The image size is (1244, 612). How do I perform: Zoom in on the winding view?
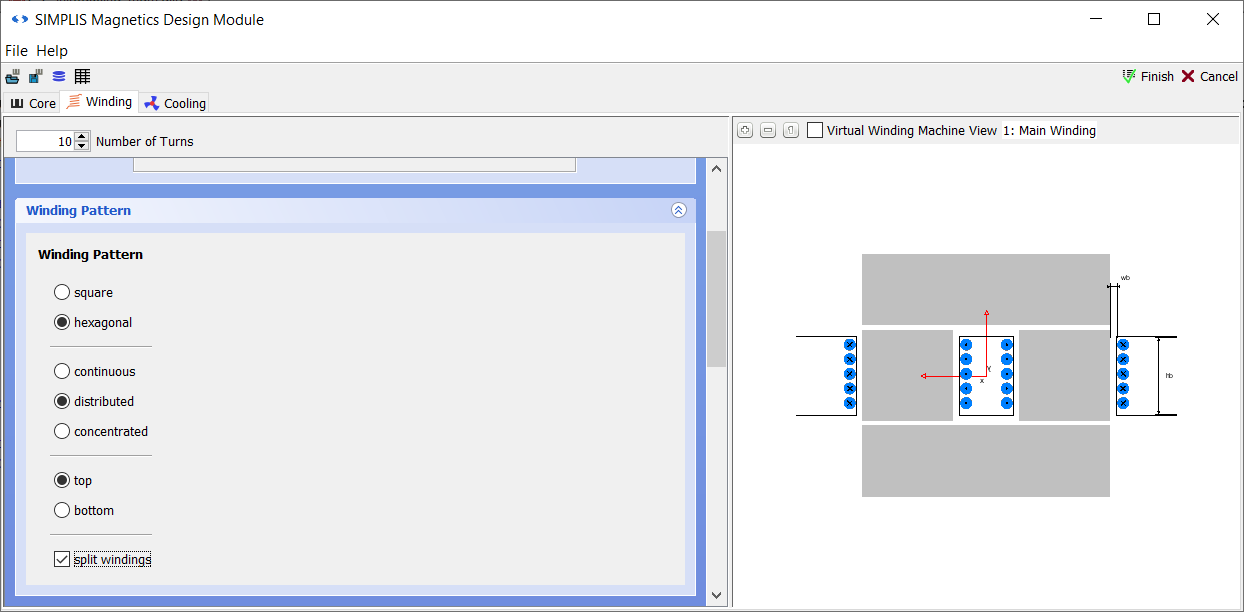coord(744,131)
